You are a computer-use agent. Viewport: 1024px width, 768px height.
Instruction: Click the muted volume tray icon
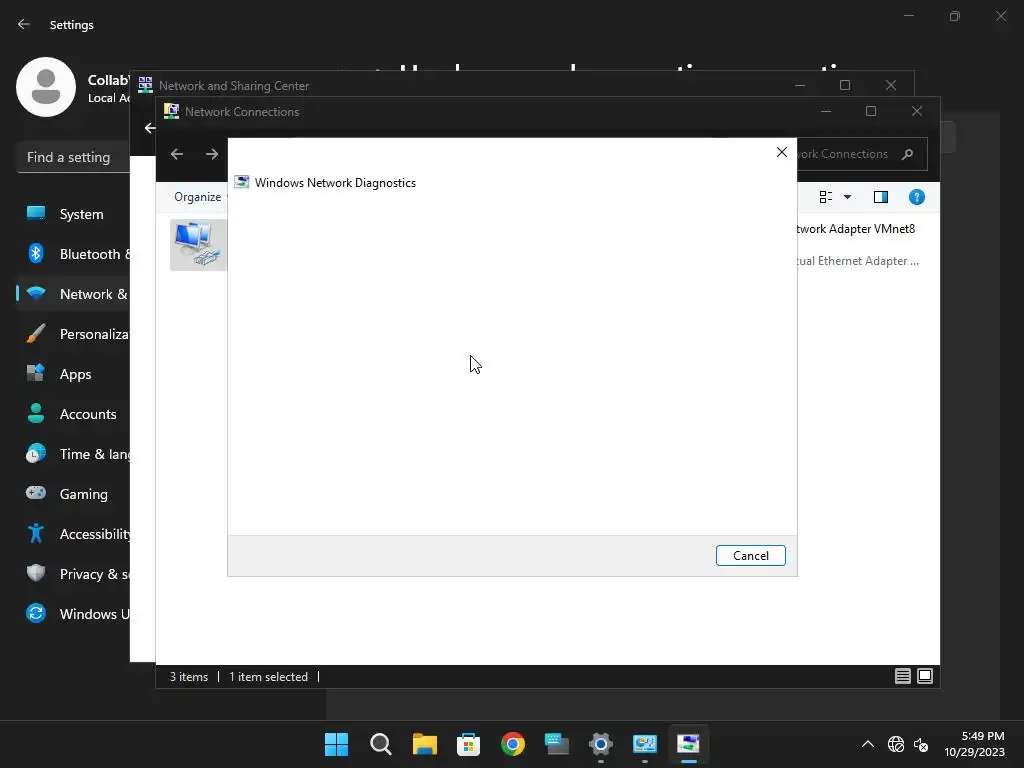click(x=921, y=744)
